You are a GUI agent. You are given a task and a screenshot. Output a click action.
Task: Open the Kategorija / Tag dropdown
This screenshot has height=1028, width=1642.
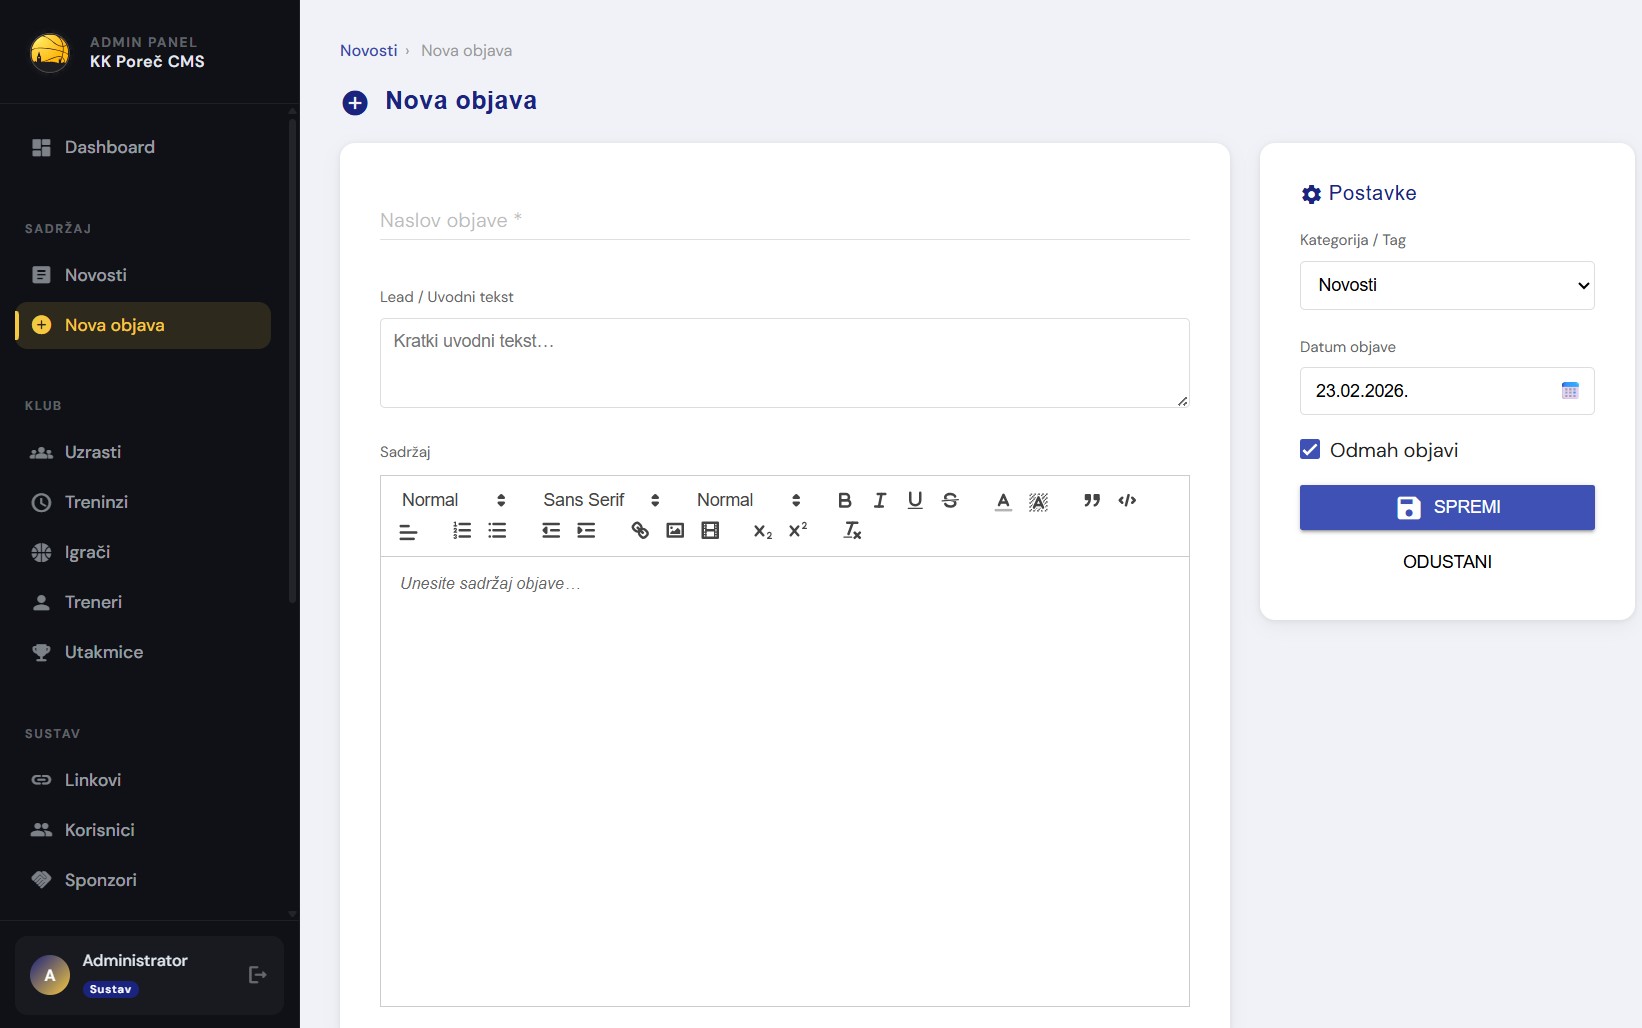click(1446, 286)
